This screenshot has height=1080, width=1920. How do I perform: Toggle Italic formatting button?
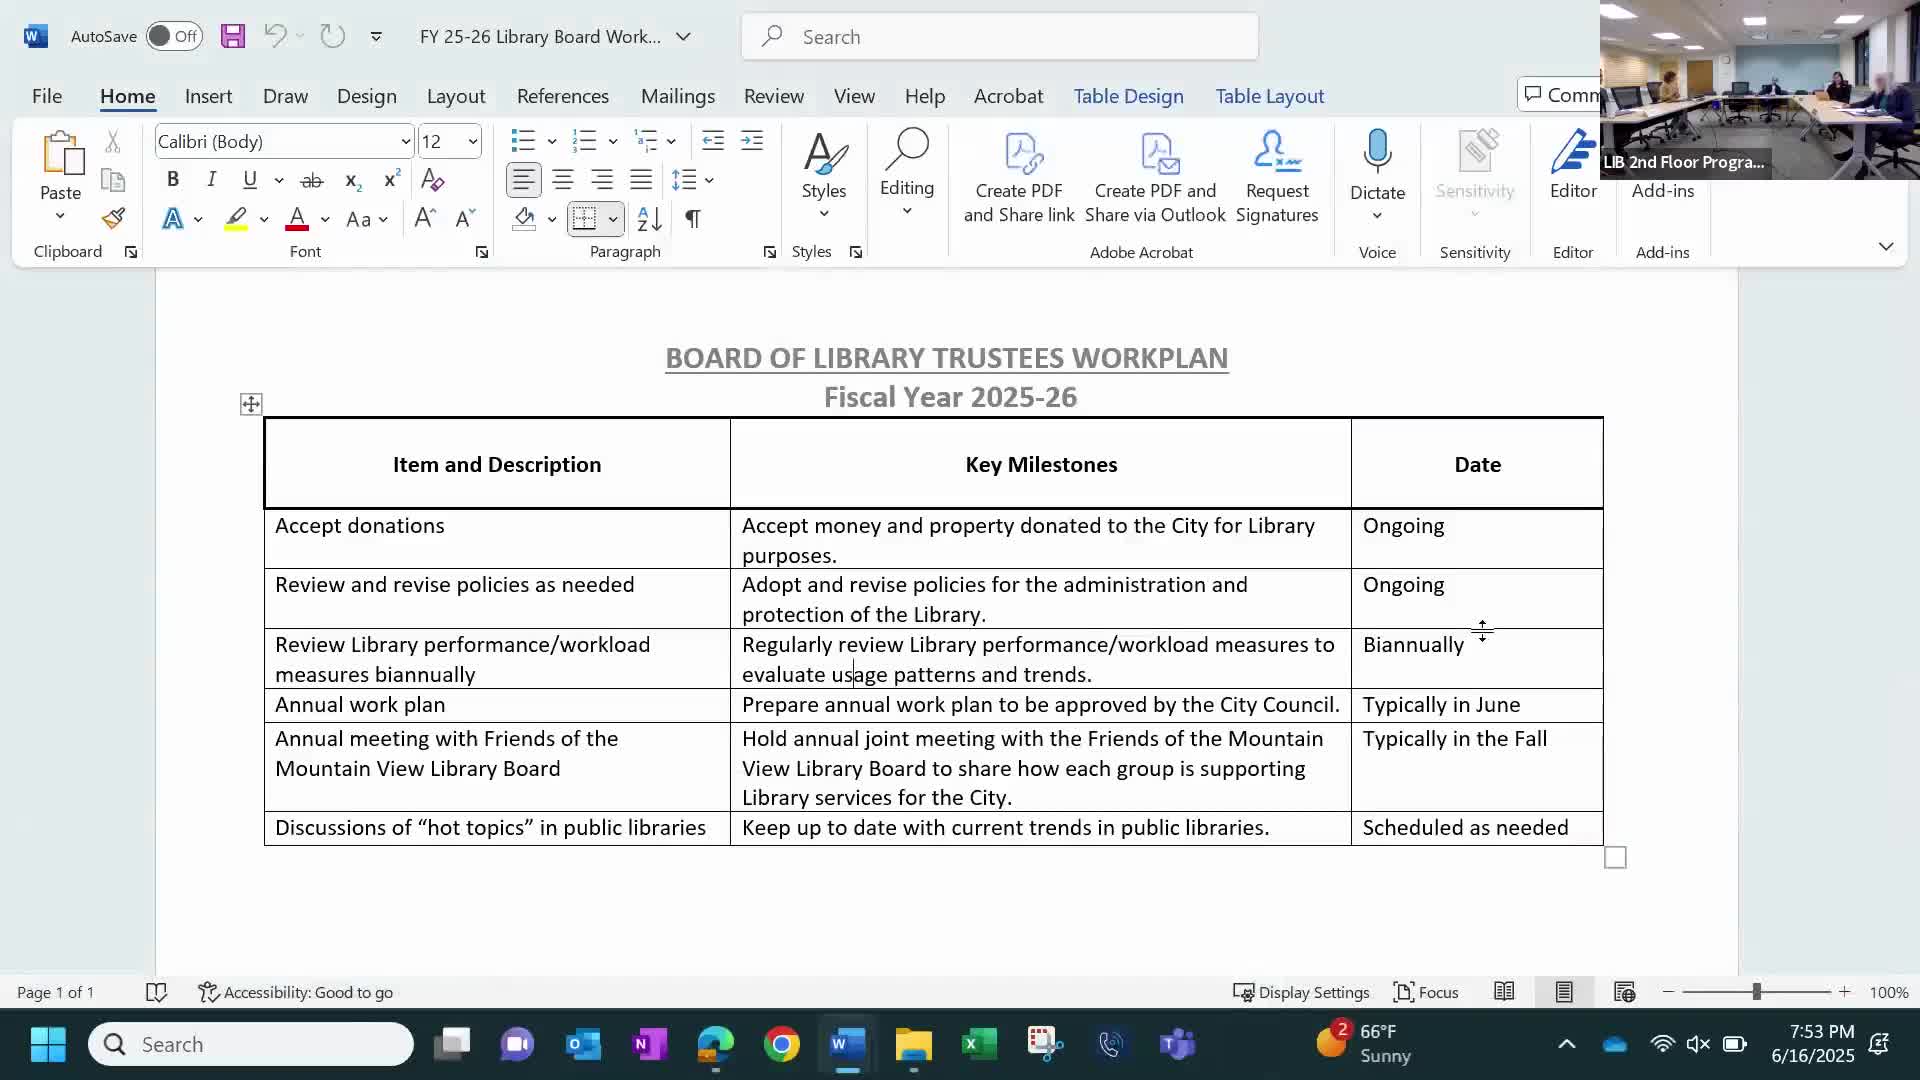211,180
